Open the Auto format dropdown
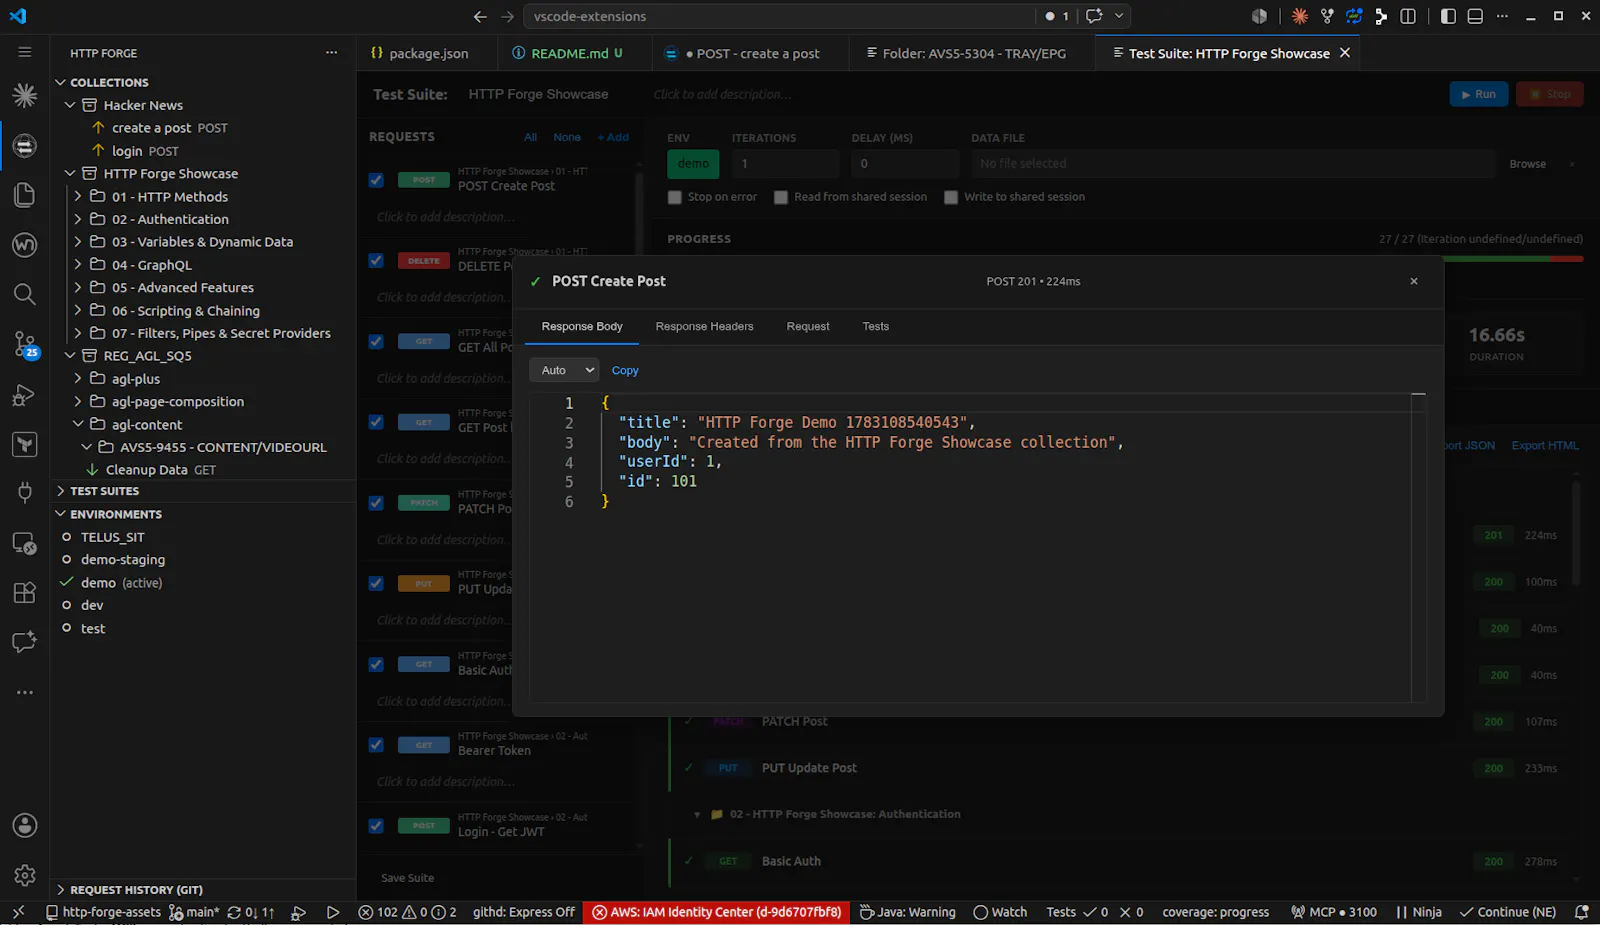Screen dimensions: 1600x925 point(564,370)
